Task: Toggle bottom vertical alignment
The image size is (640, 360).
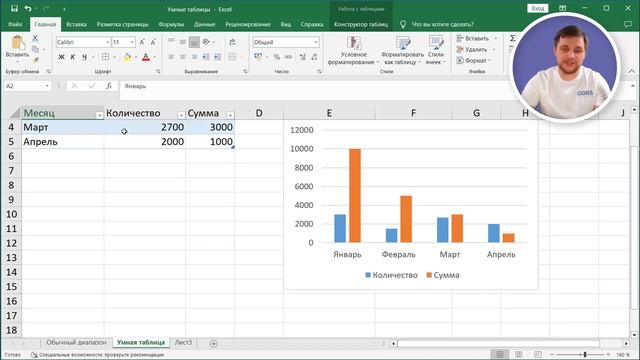Action: point(194,42)
